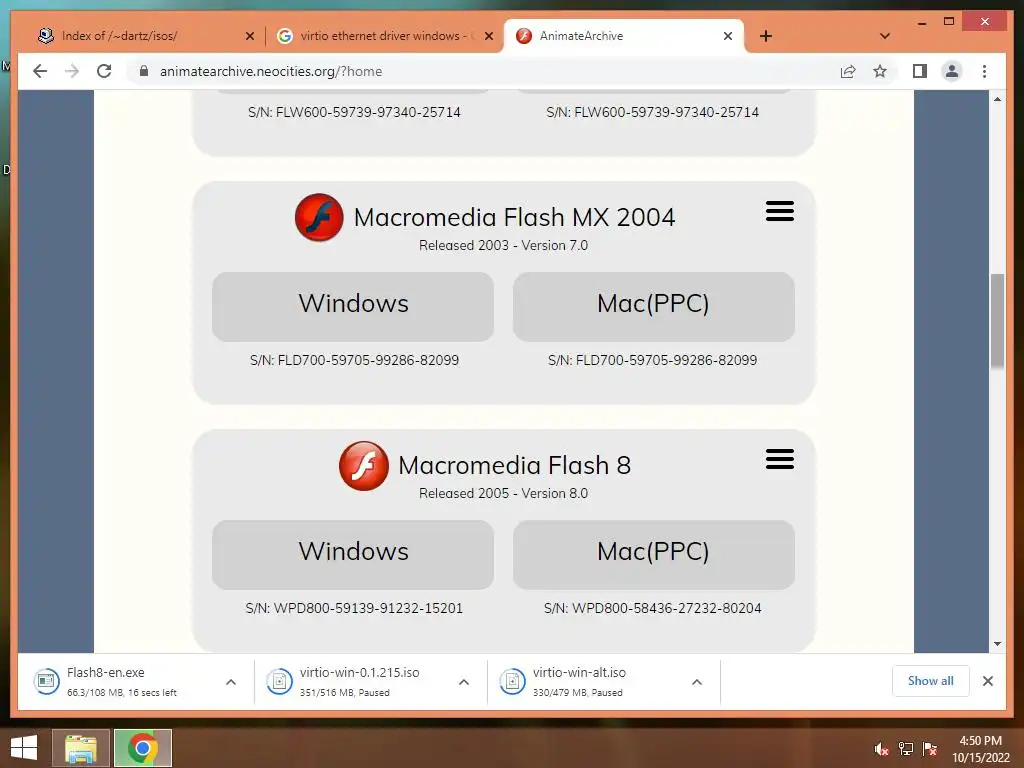Screen dimensions: 1024x768
Task: Download Flash 8 for Mac(PPC)
Action: coord(654,554)
